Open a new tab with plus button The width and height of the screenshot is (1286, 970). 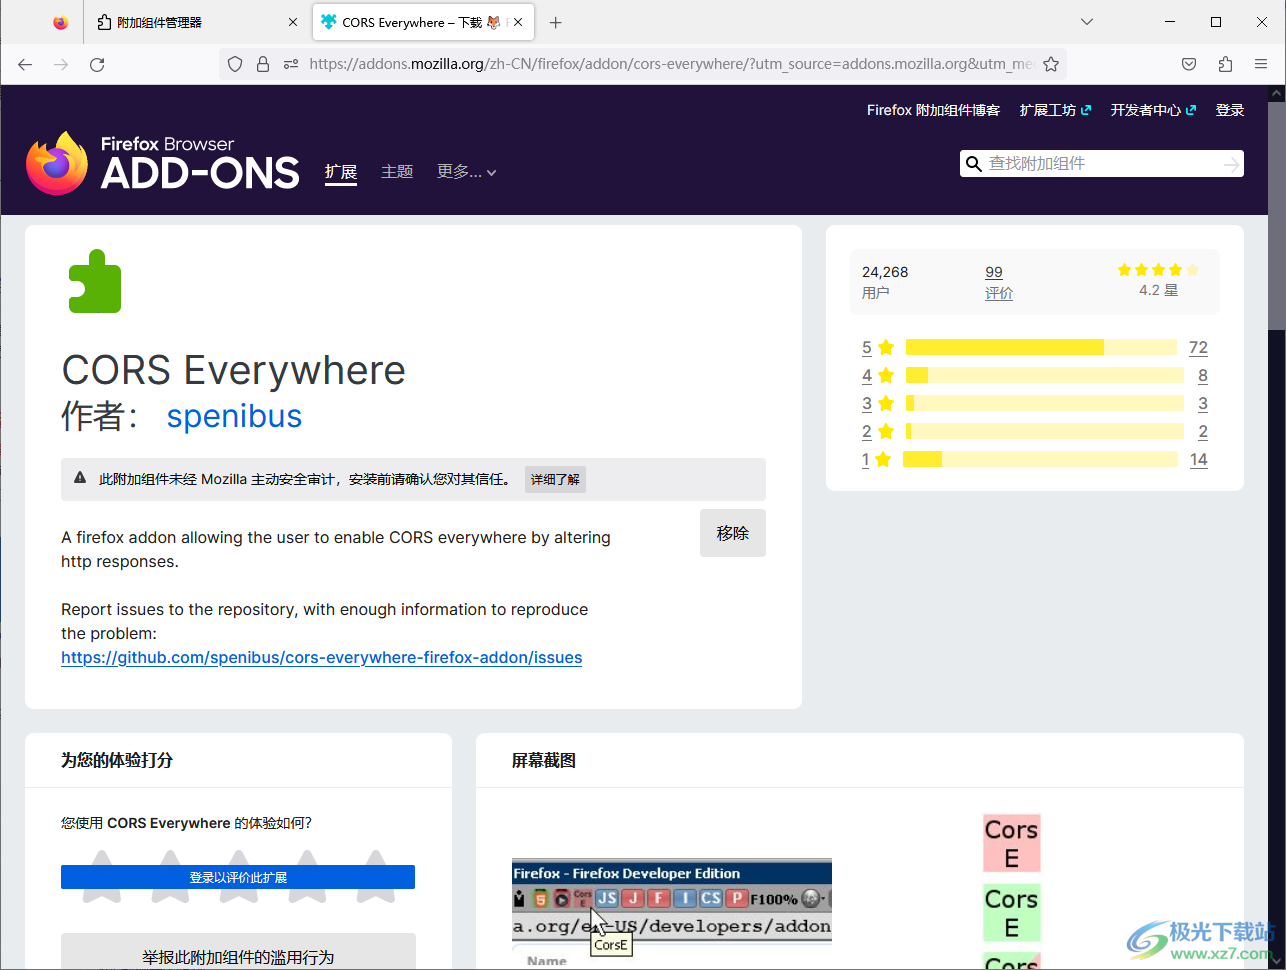(x=556, y=22)
